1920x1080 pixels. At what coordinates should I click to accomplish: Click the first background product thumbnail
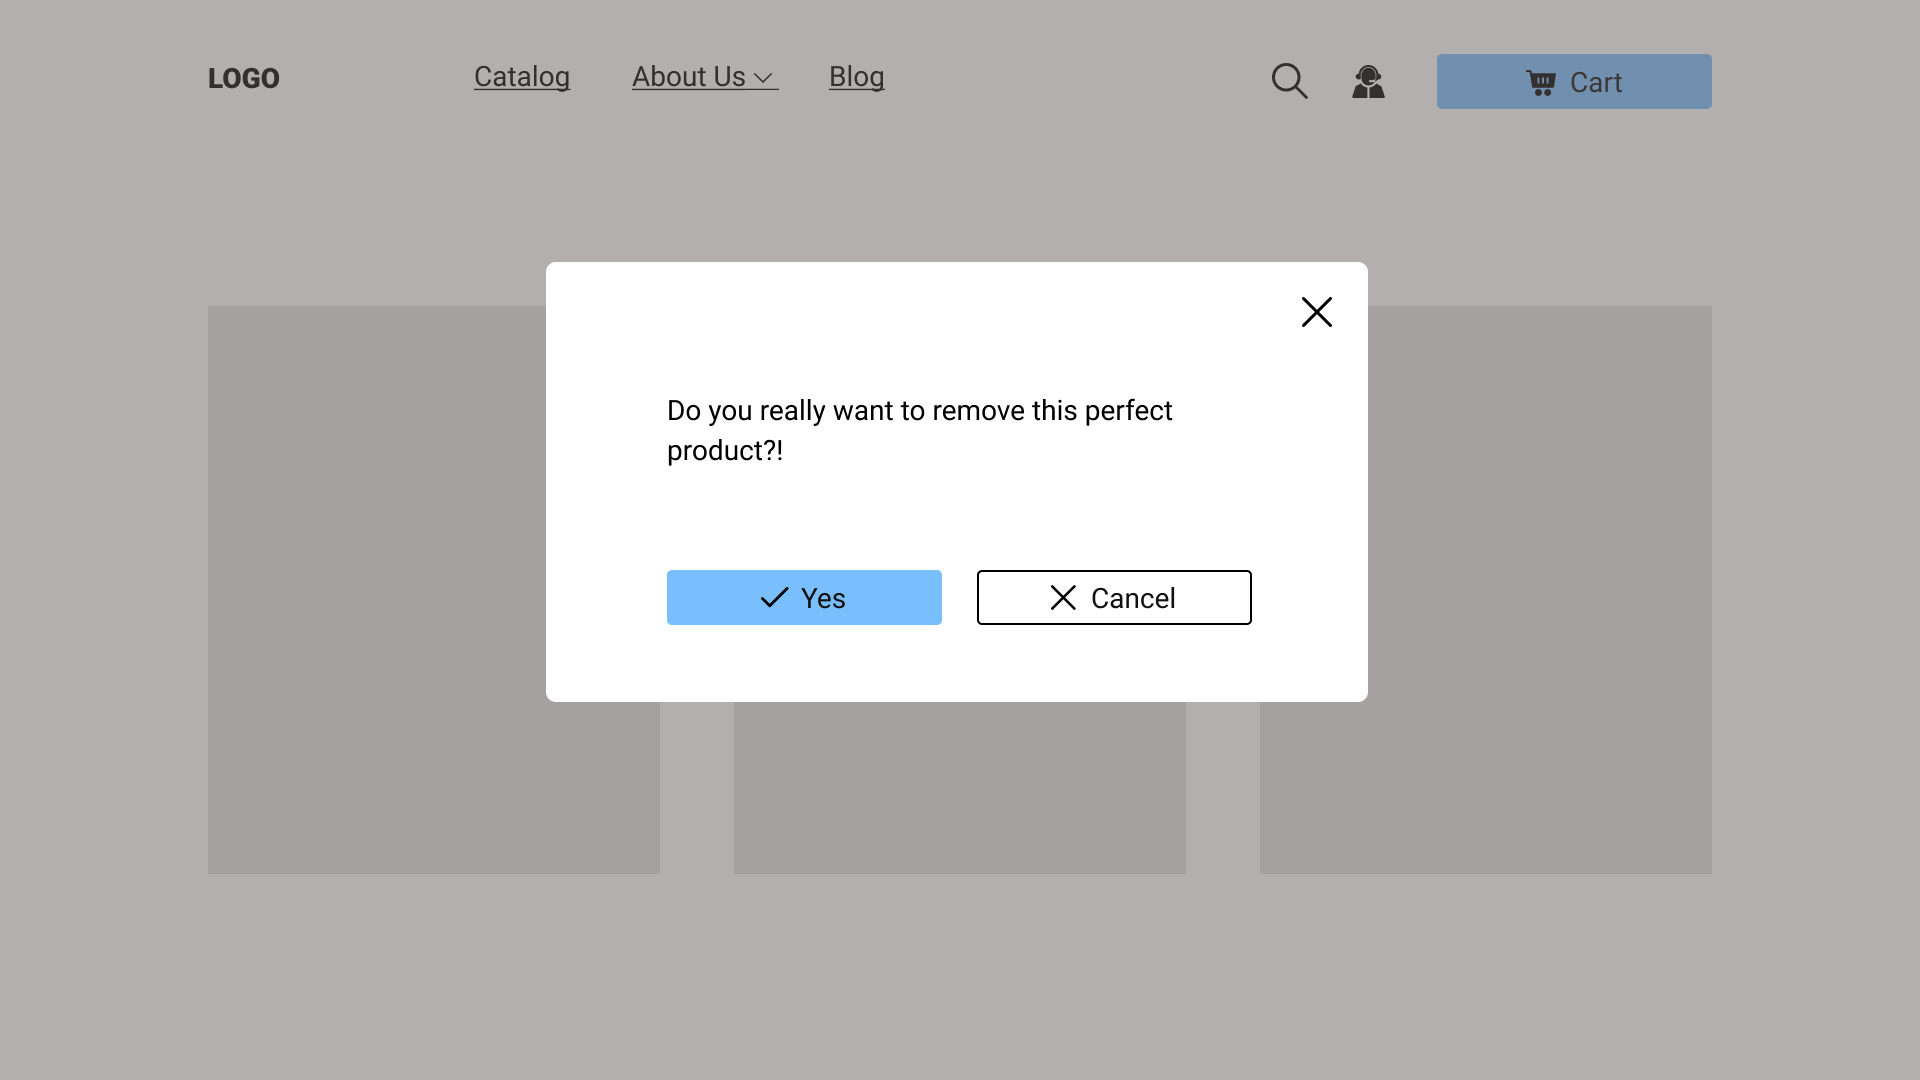[434, 589]
